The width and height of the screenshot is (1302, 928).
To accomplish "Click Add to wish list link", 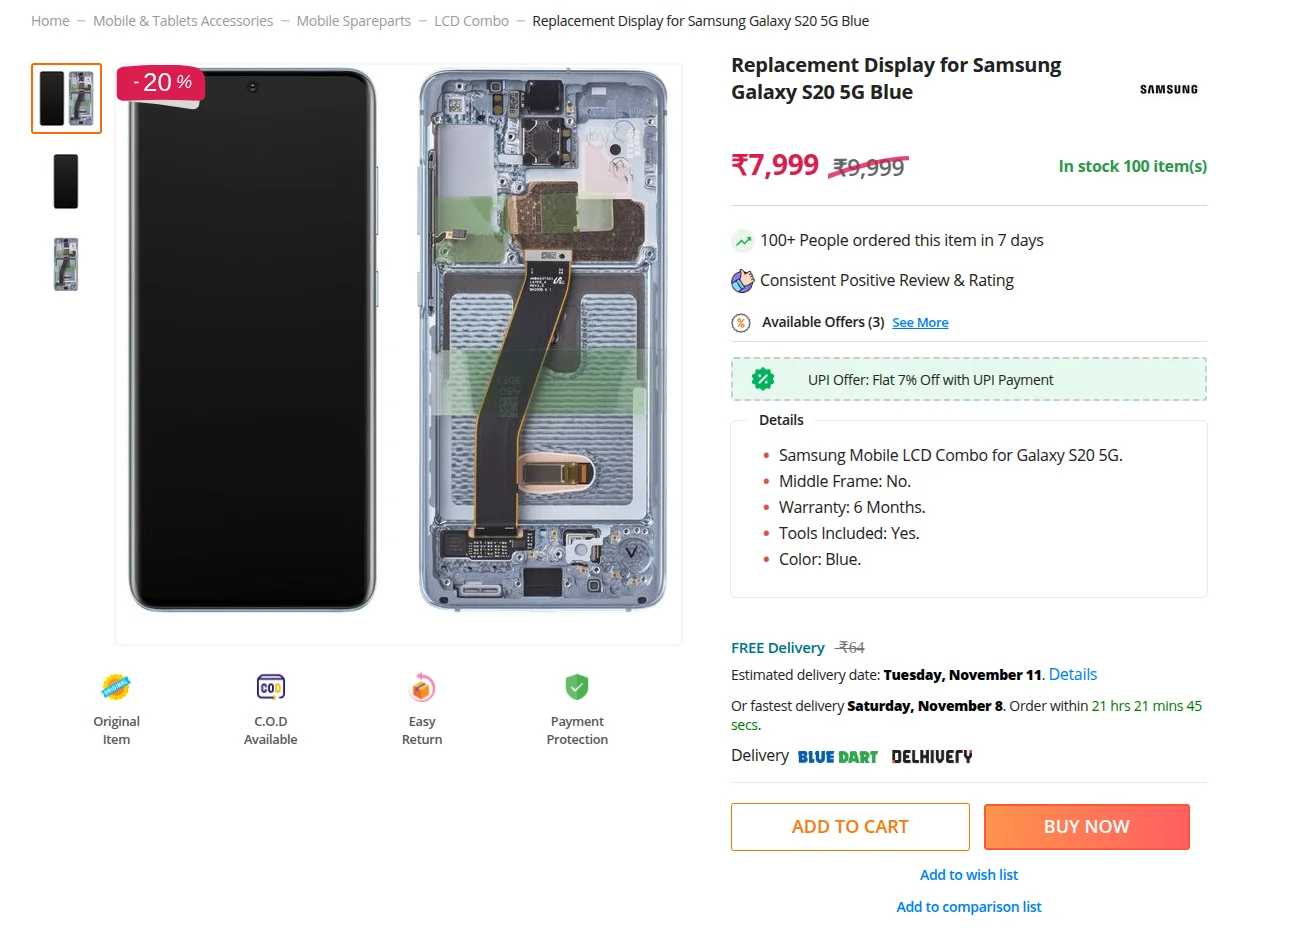I will pyautogui.click(x=969, y=875).
